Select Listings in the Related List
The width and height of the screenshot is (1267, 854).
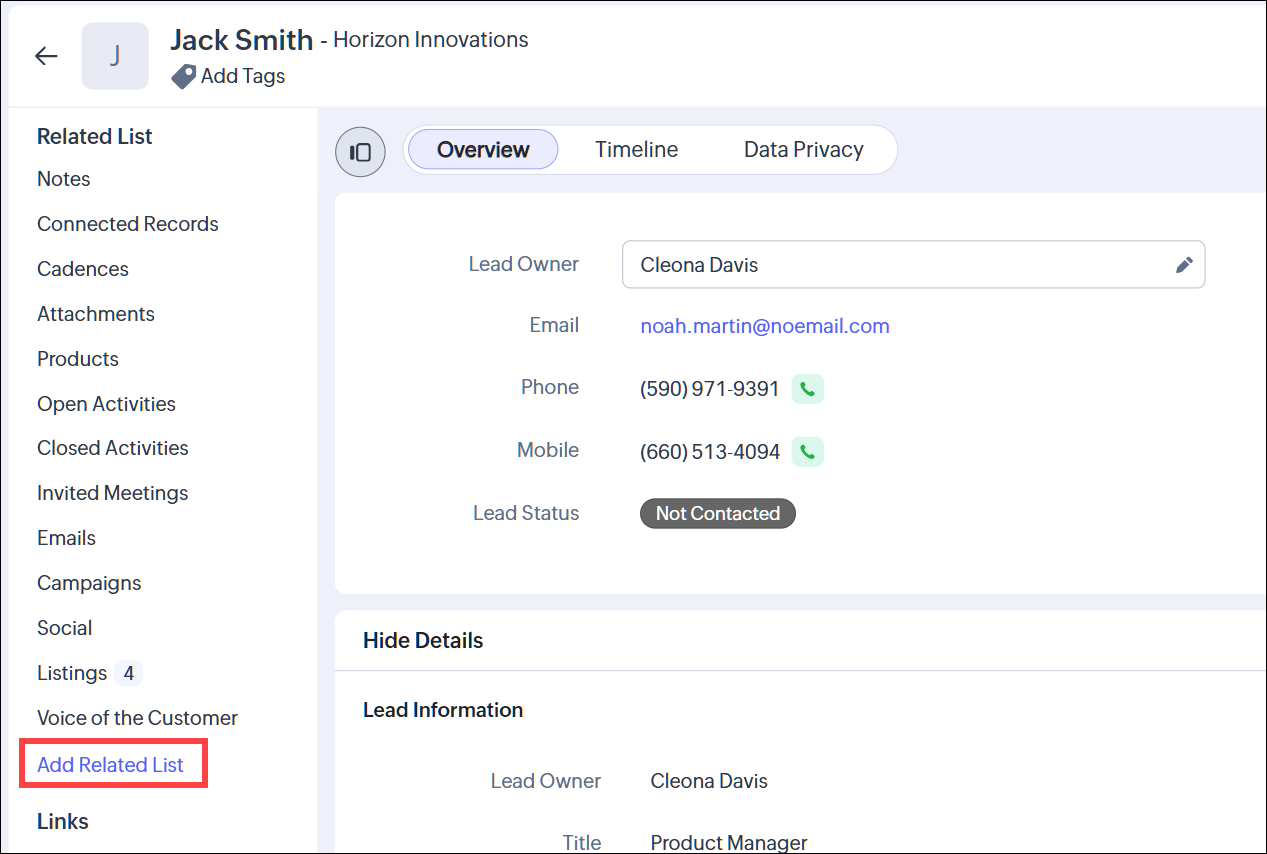click(72, 673)
